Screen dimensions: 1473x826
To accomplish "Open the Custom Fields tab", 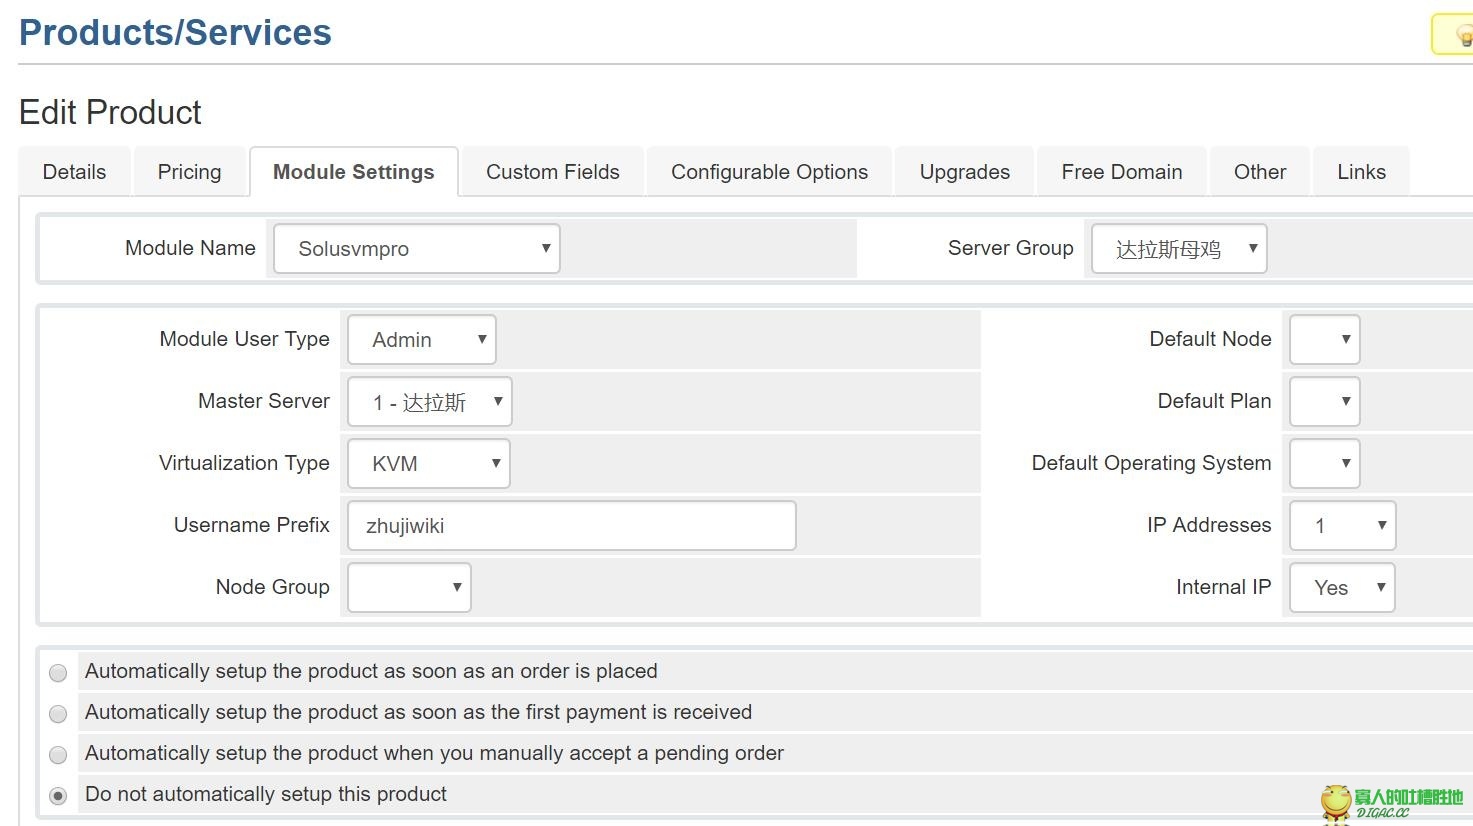I will pos(553,172).
